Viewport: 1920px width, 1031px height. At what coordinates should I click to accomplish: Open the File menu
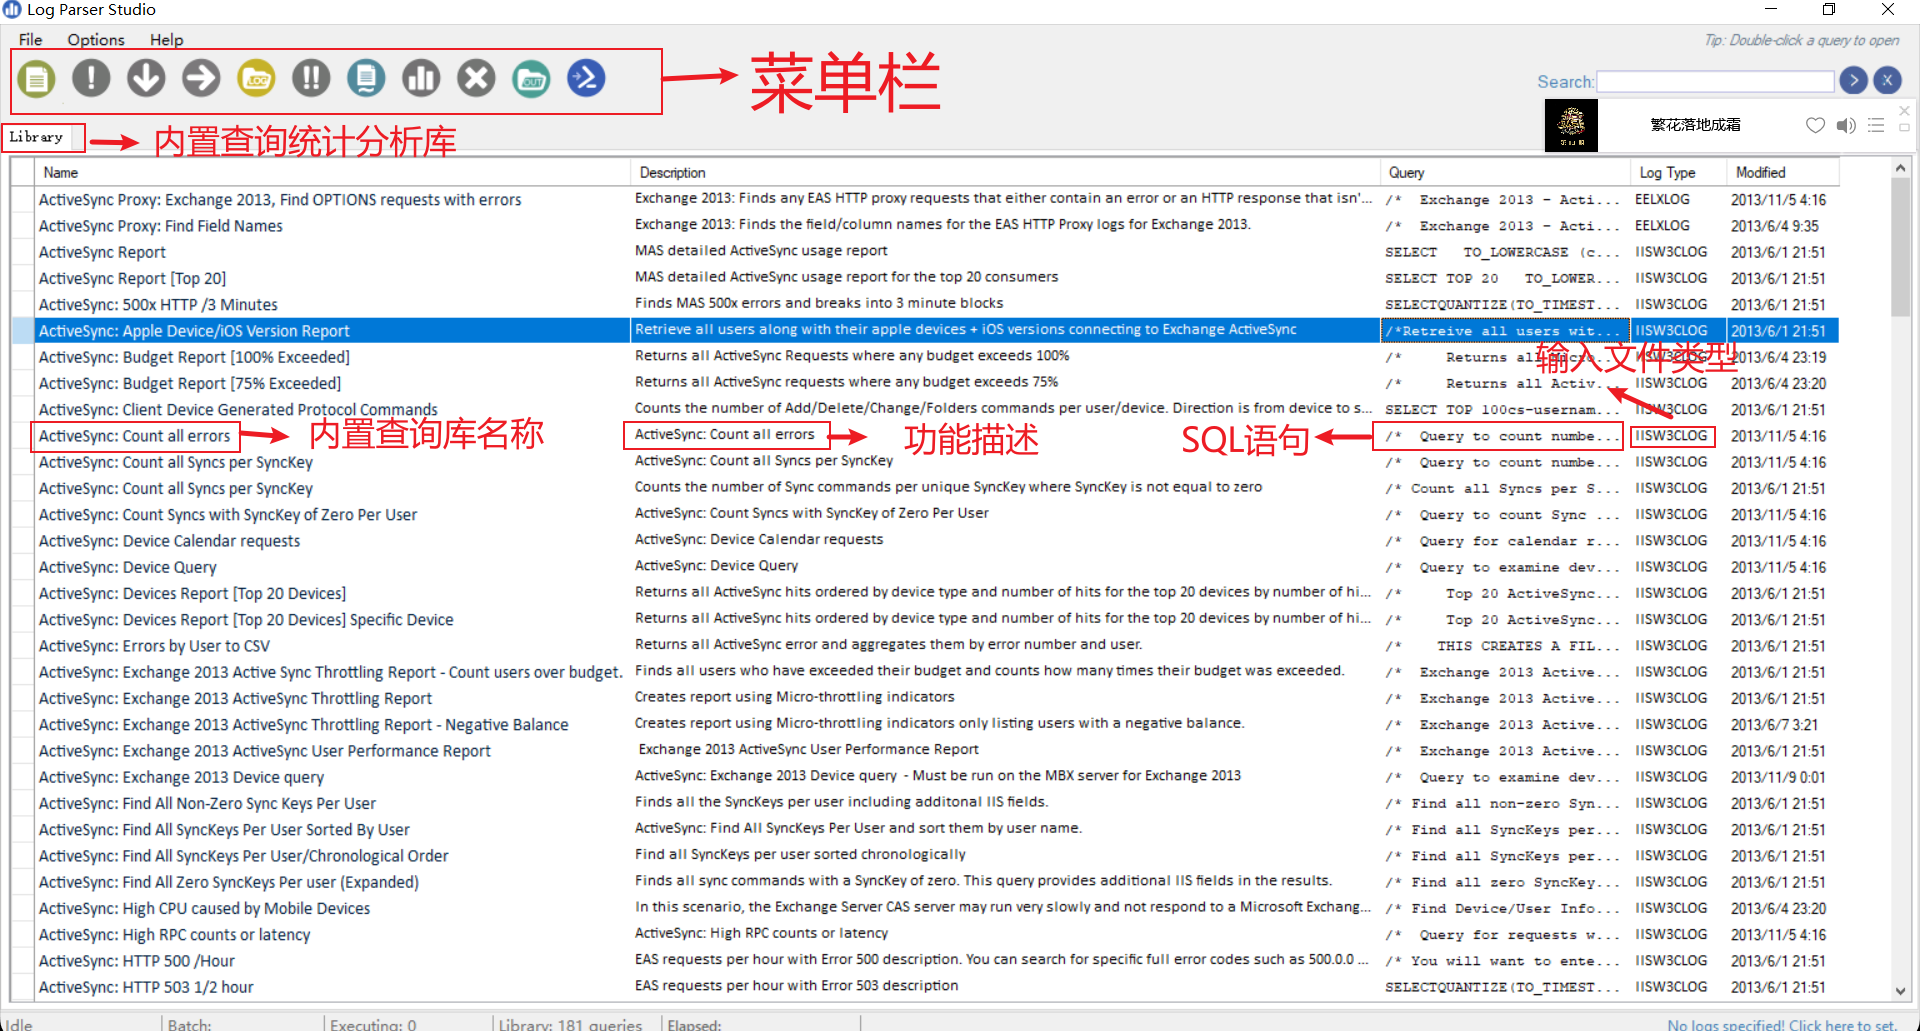click(x=30, y=40)
